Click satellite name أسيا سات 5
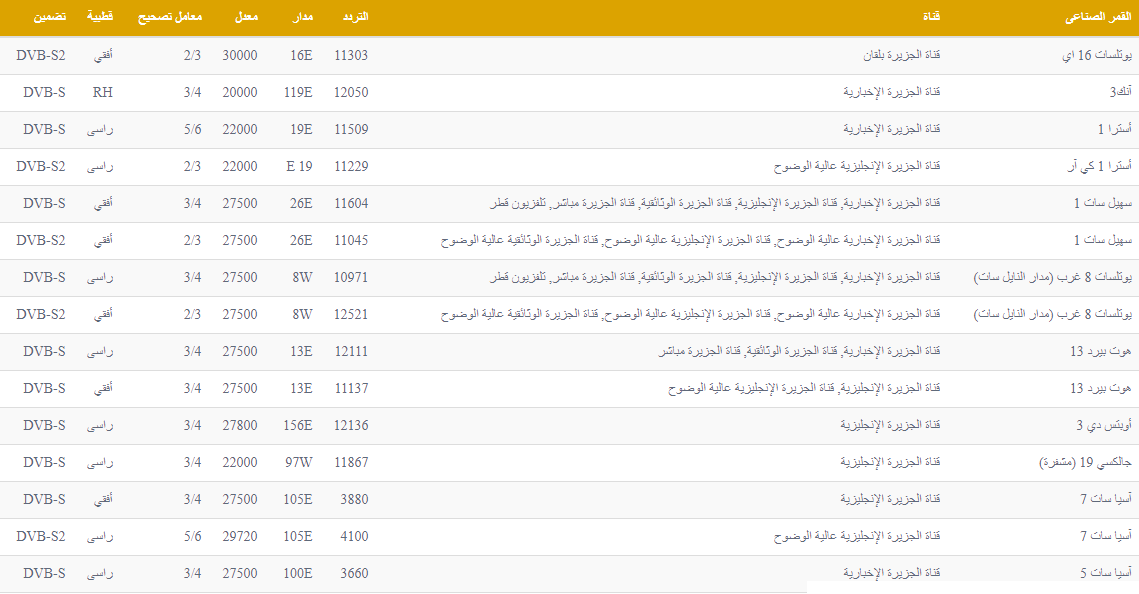 1106,574
